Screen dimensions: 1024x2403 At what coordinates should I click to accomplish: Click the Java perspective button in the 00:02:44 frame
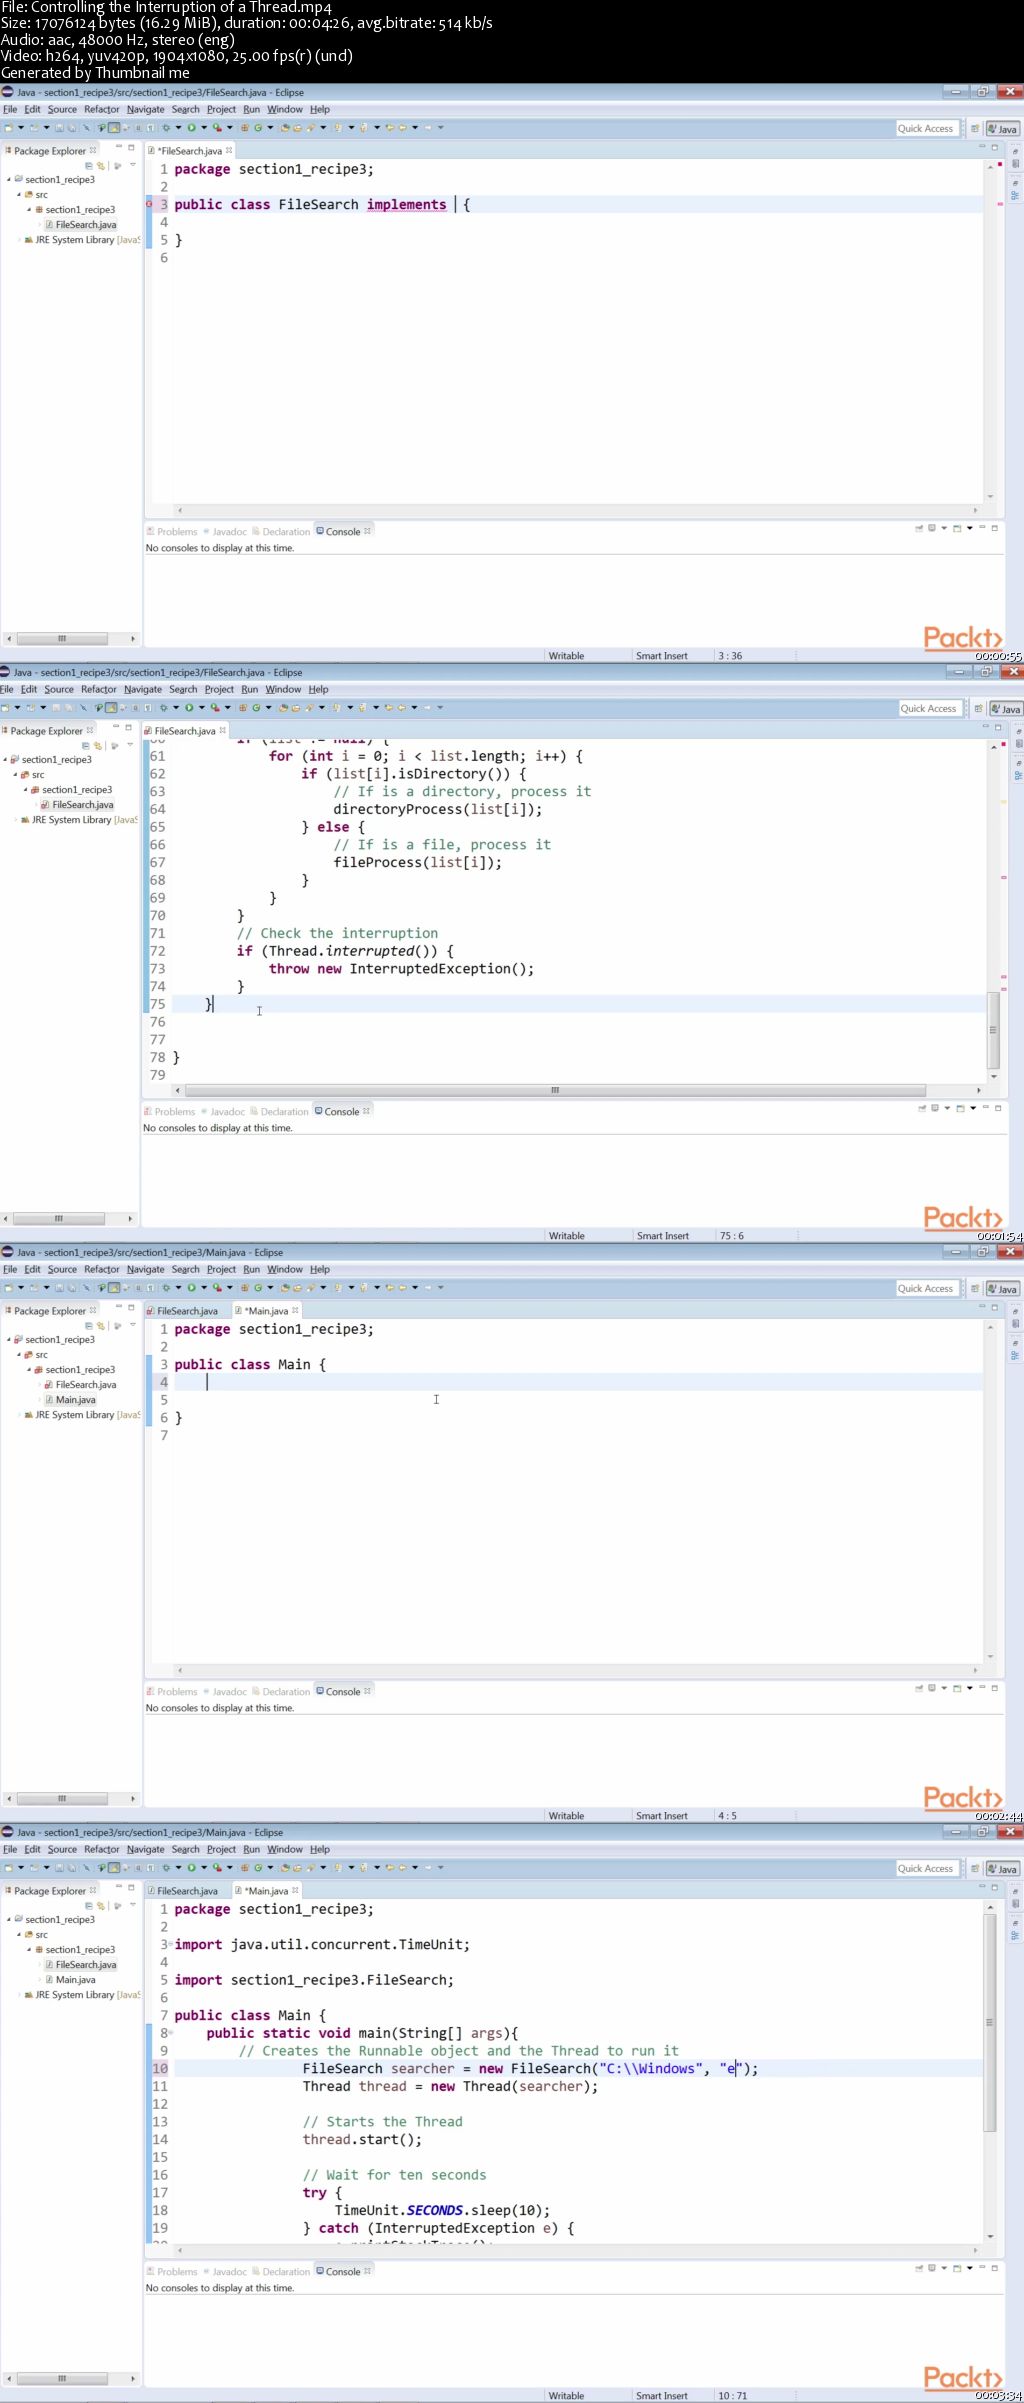pyautogui.click(x=1002, y=1289)
